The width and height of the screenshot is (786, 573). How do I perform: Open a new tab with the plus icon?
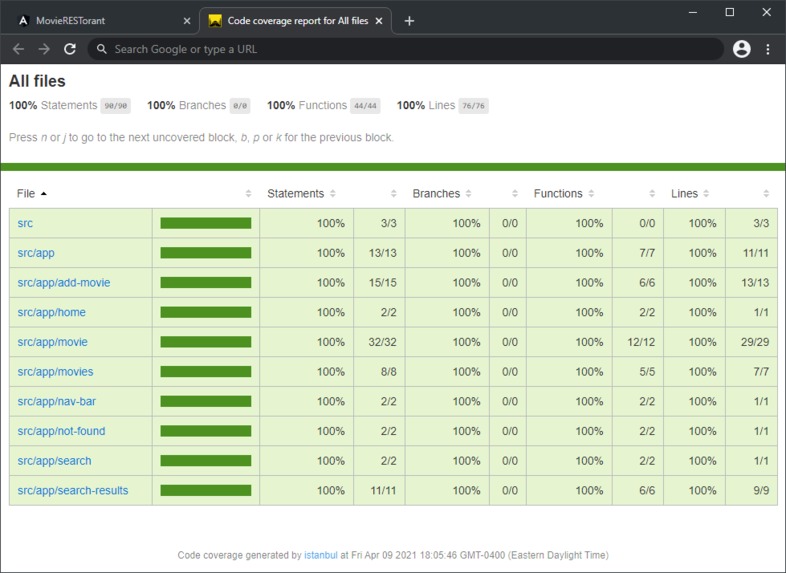pos(409,21)
